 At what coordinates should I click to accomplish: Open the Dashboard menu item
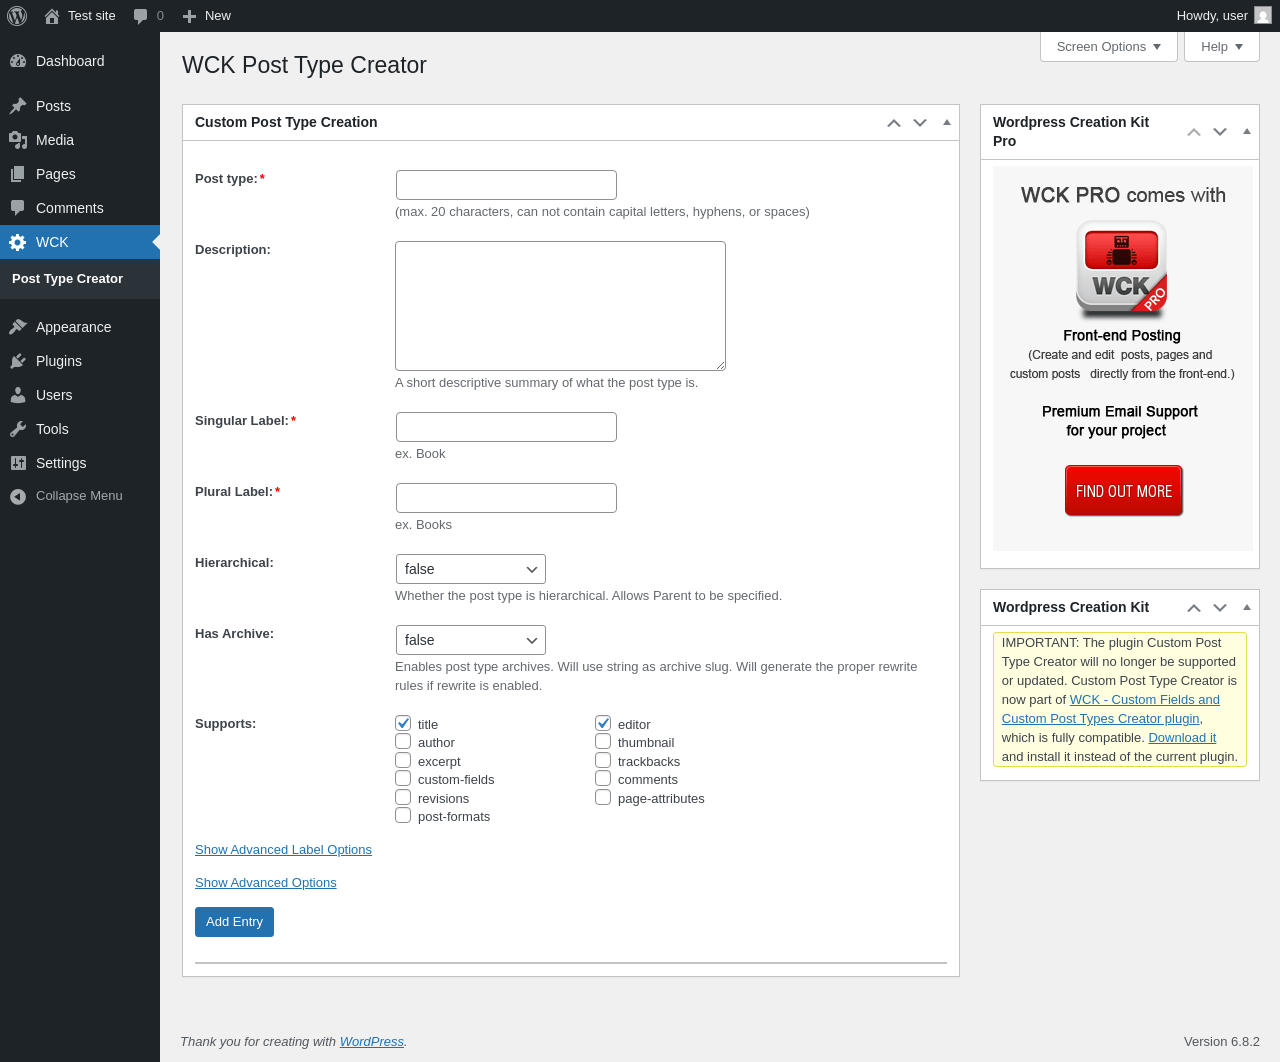[80, 61]
